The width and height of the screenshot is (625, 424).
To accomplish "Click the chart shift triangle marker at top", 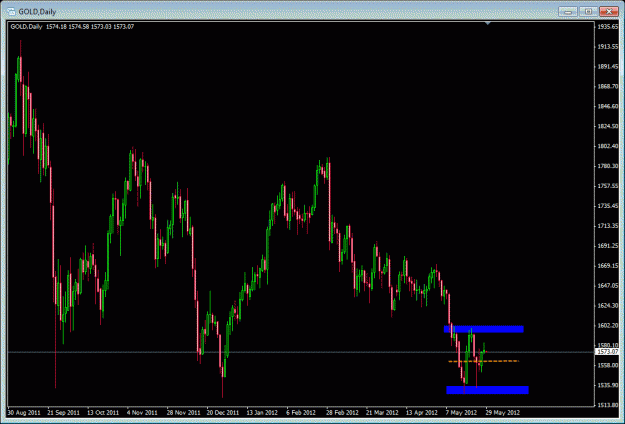I will [487, 24].
